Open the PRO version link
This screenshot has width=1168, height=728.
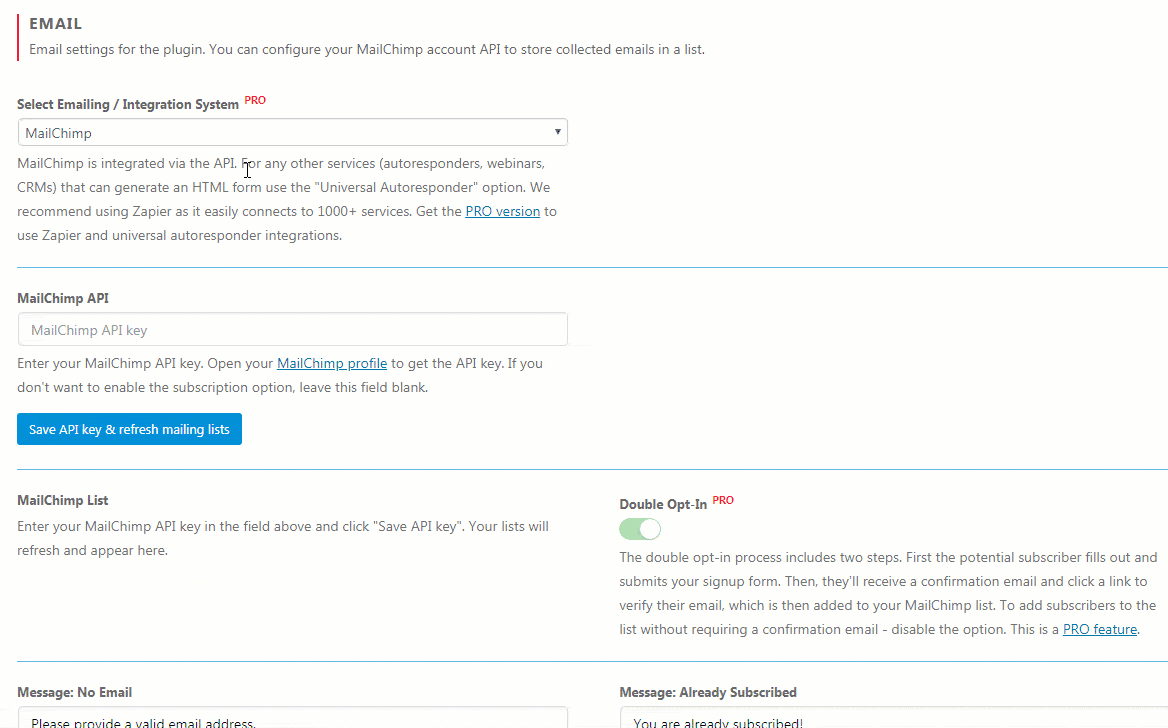pyautogui.click(x=503, y=211)
